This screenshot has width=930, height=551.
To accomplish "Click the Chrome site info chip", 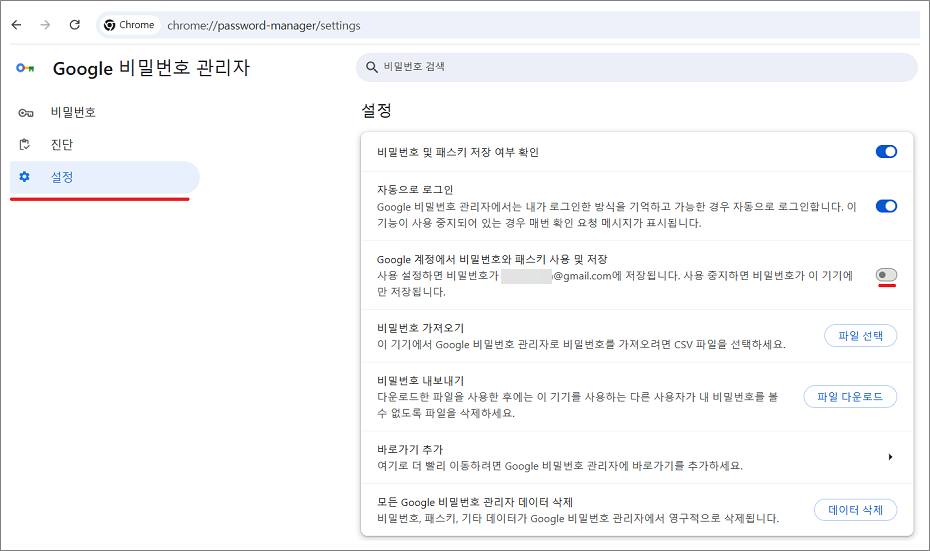I will [129, 25].
